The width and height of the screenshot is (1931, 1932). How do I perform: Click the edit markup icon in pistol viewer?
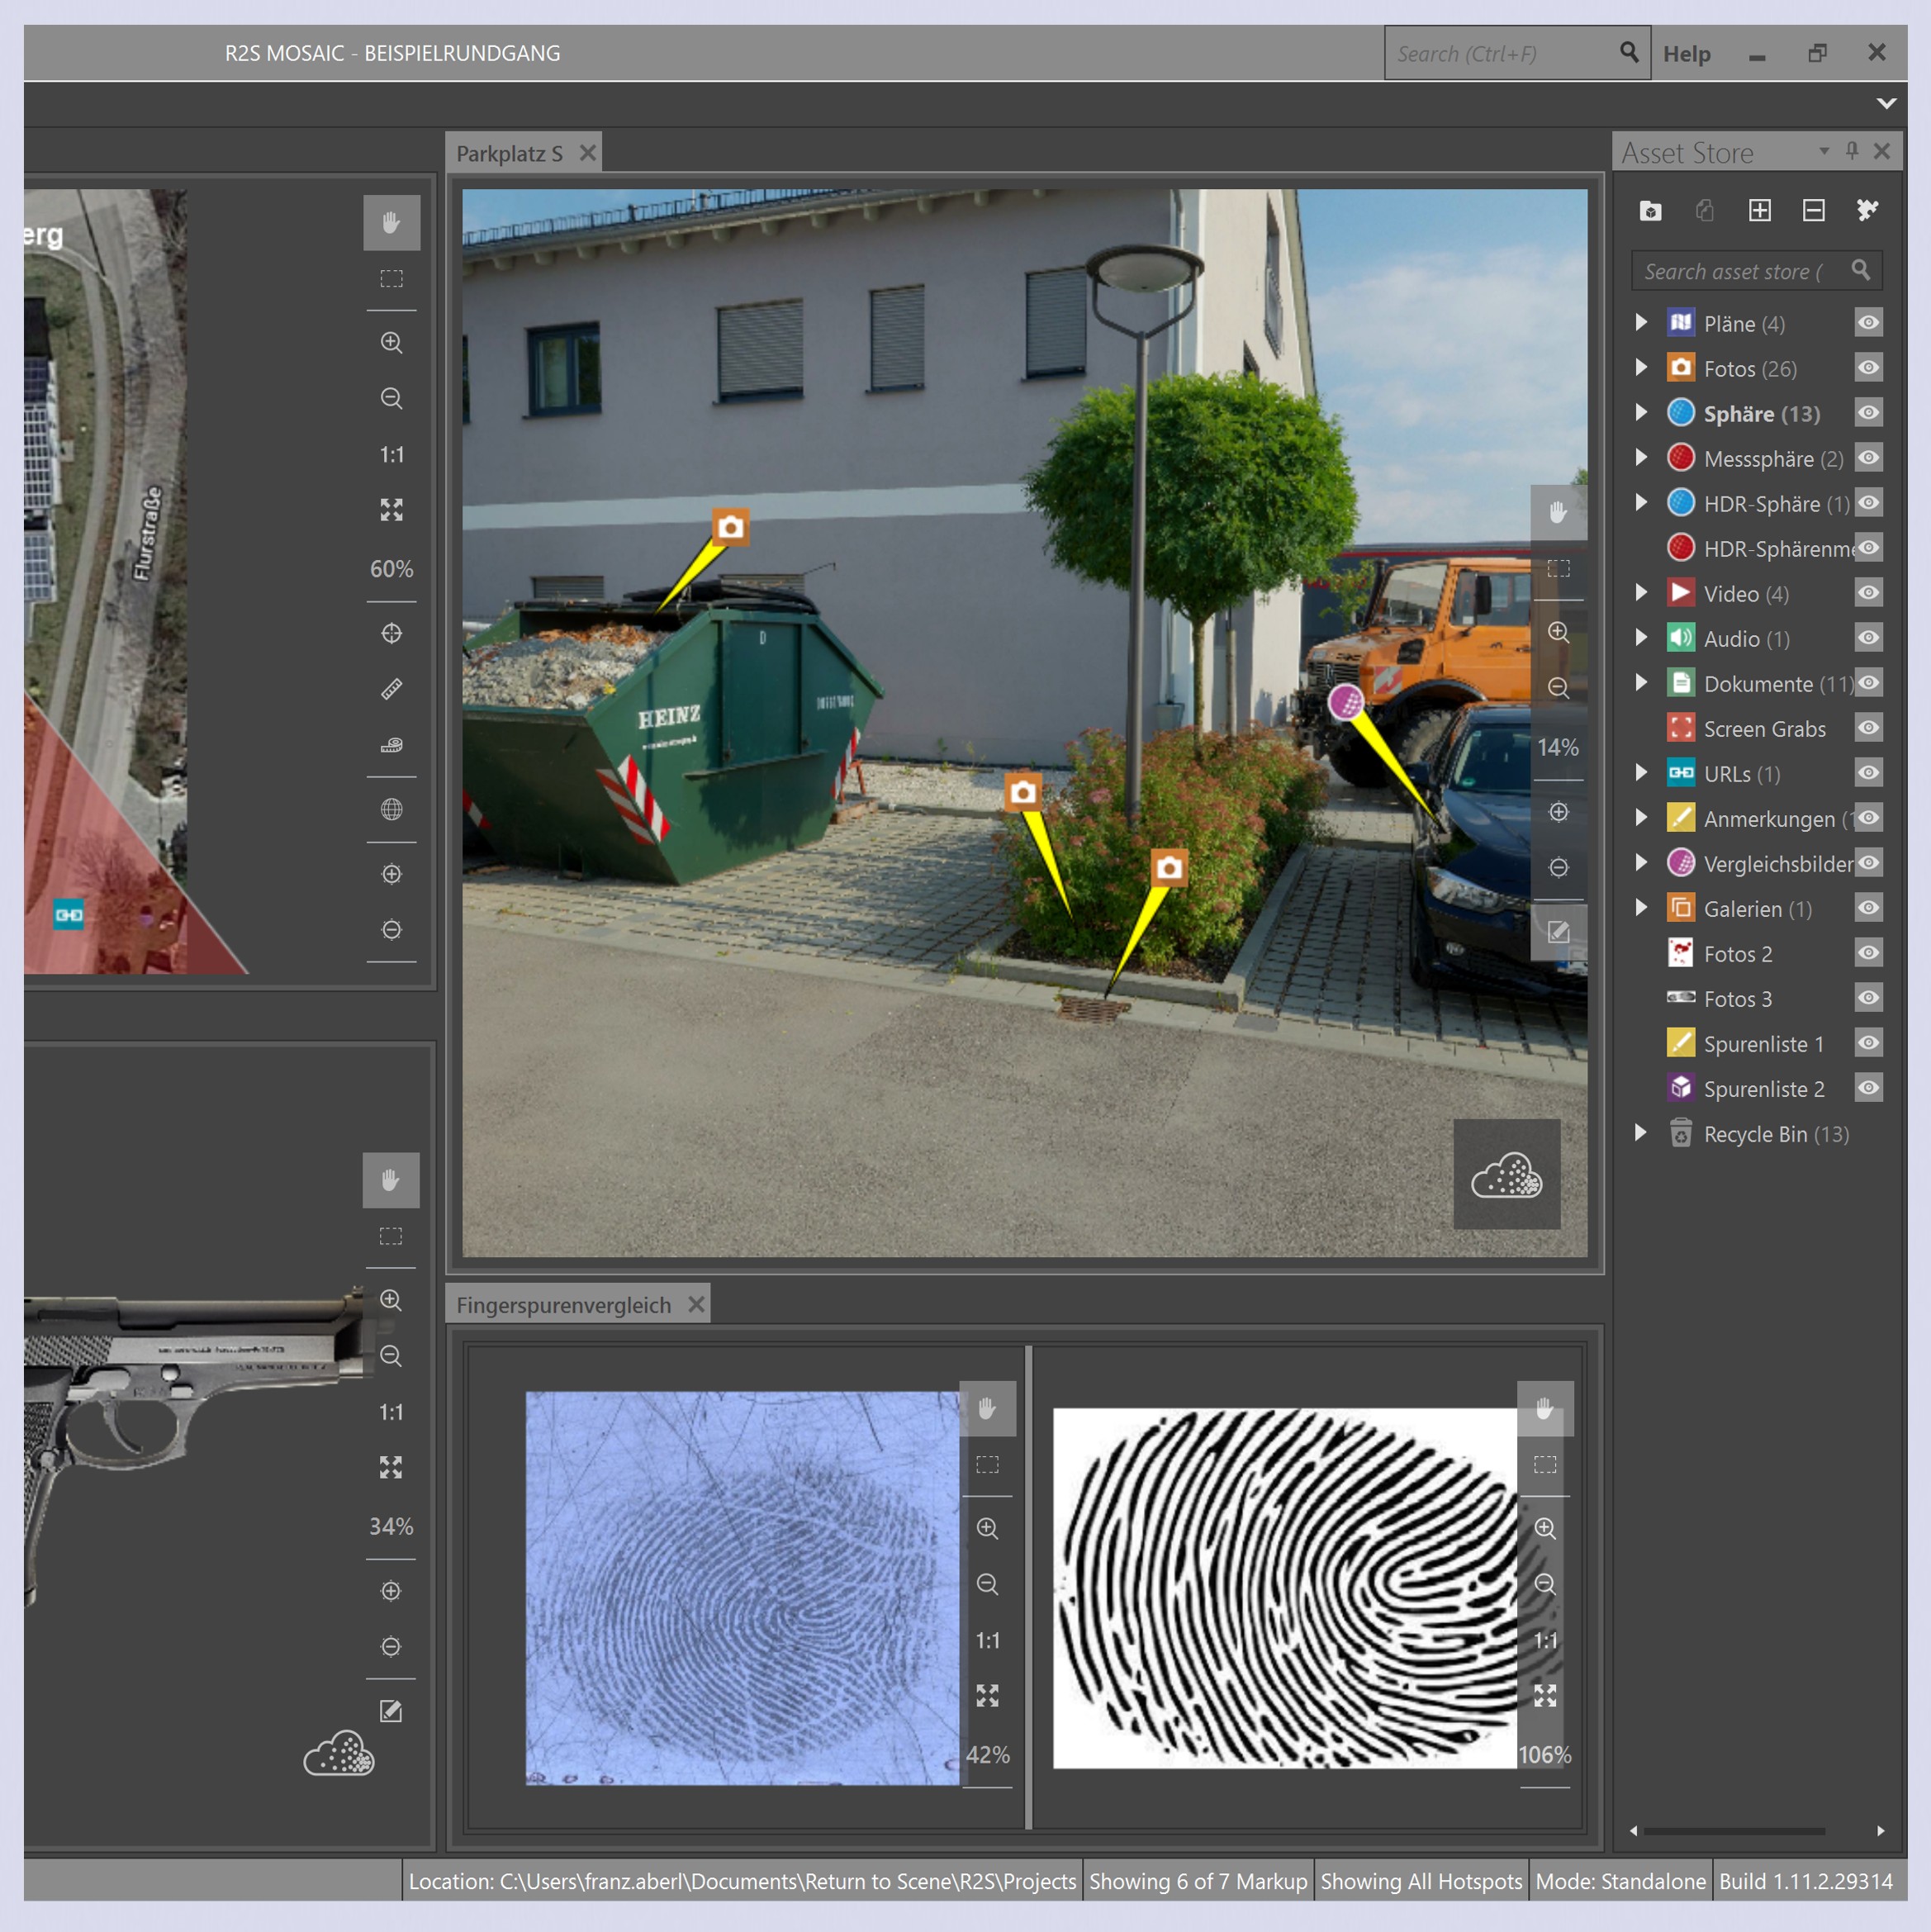pyautogui.click(x=391, y=1711)
